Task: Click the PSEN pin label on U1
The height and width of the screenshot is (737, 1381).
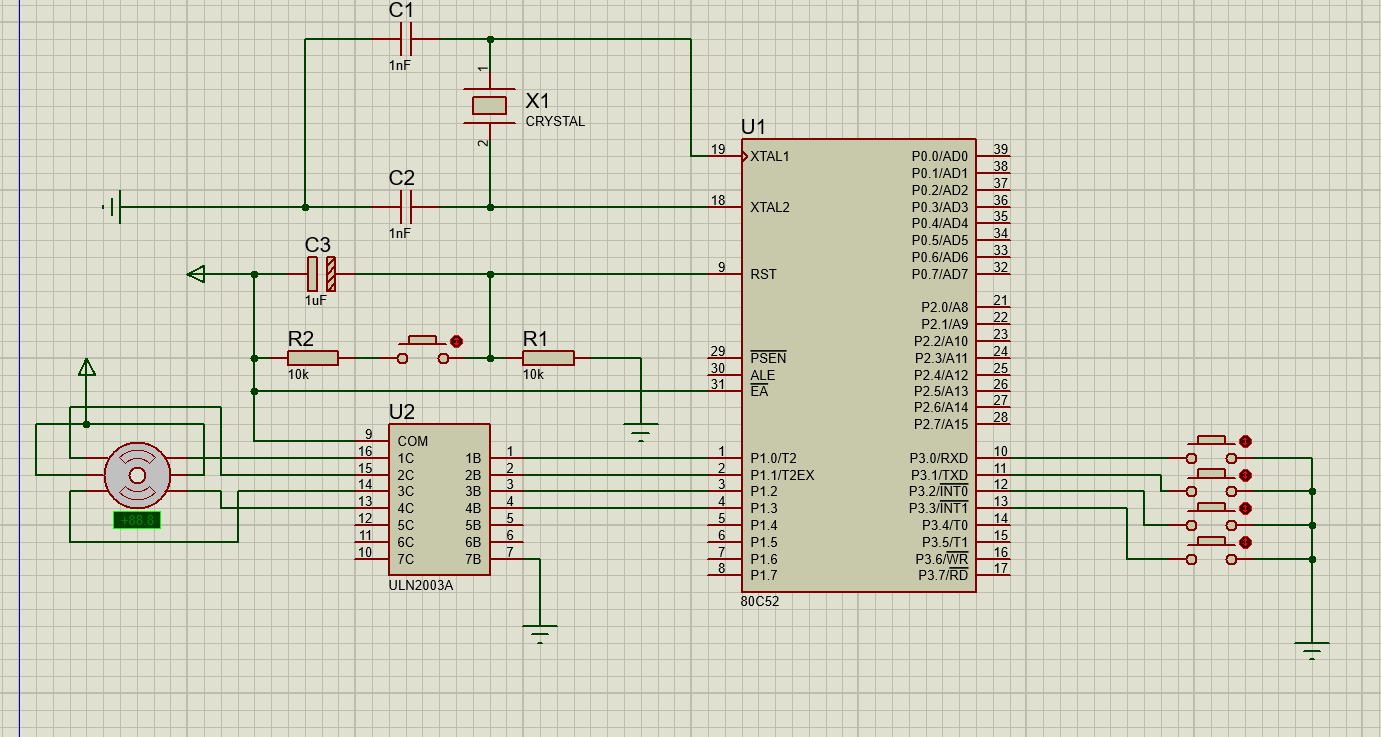Action: click(768, 358)
